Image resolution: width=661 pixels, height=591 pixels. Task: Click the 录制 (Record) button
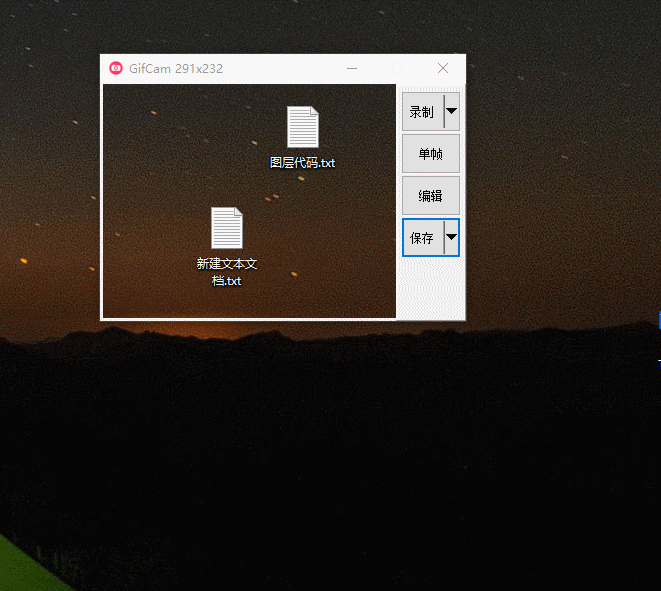tap(422, 112)
